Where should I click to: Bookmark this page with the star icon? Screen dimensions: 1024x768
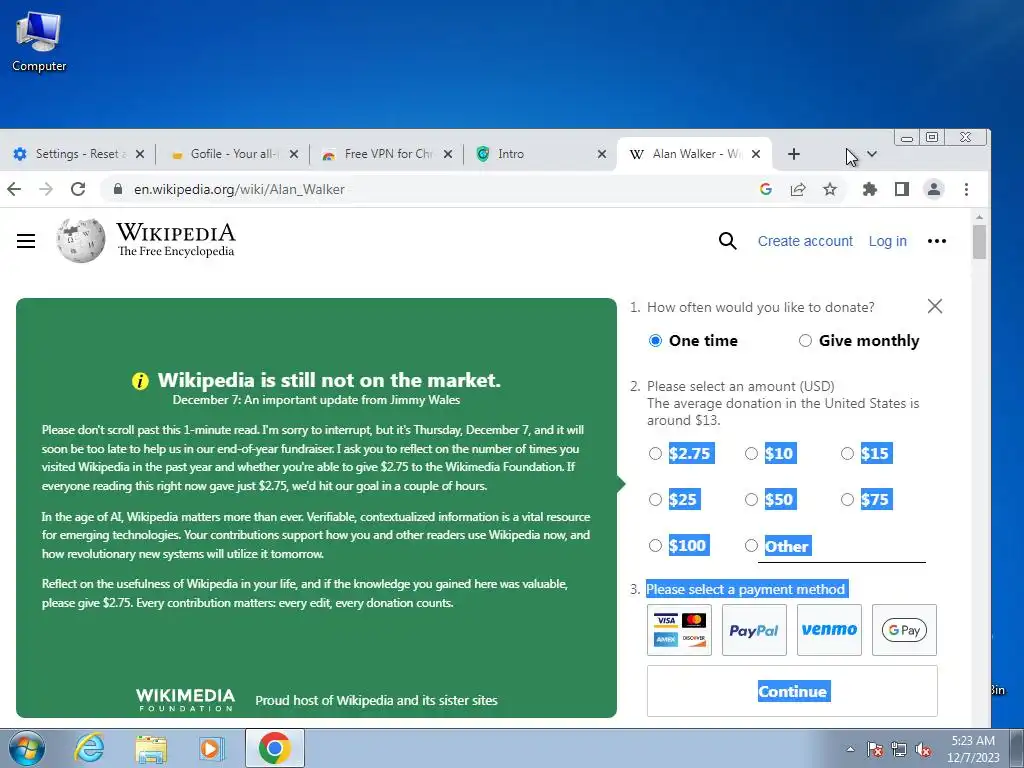[x=829, y=189]
